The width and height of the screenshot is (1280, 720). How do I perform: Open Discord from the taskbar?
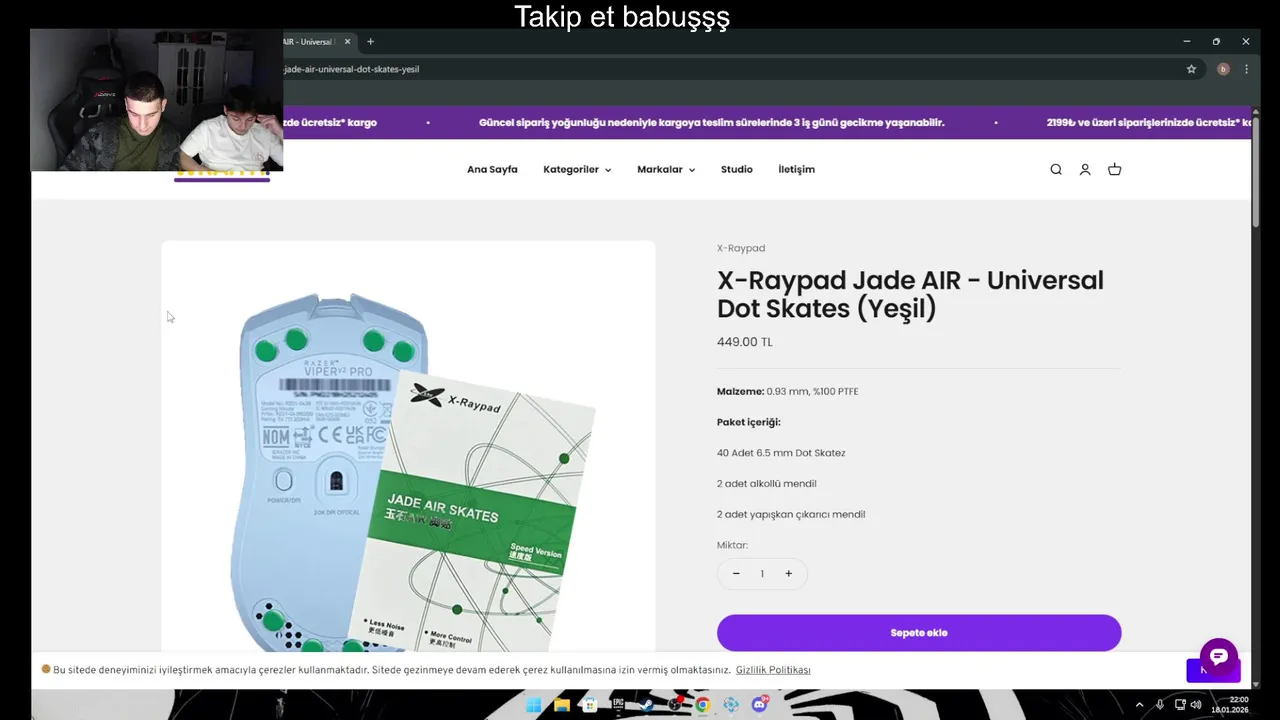point(759,704)
